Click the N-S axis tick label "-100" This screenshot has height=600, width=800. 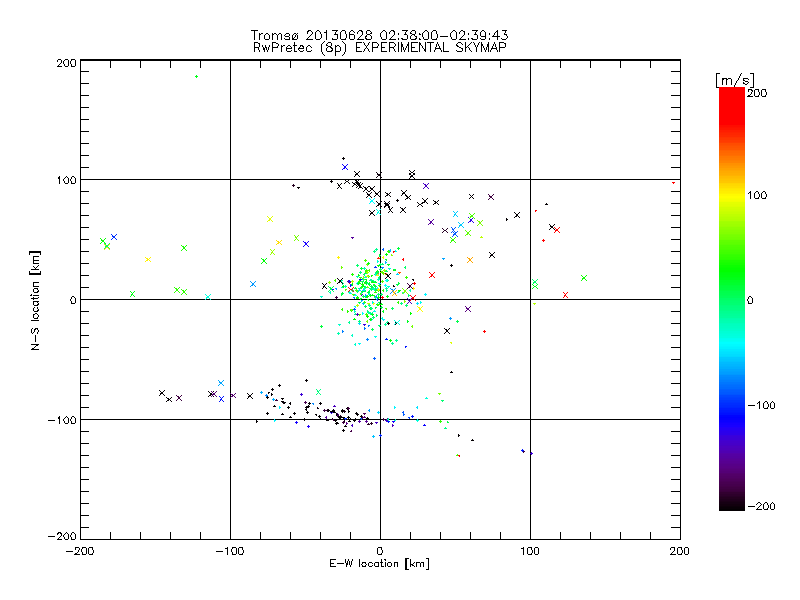point(62,420)
